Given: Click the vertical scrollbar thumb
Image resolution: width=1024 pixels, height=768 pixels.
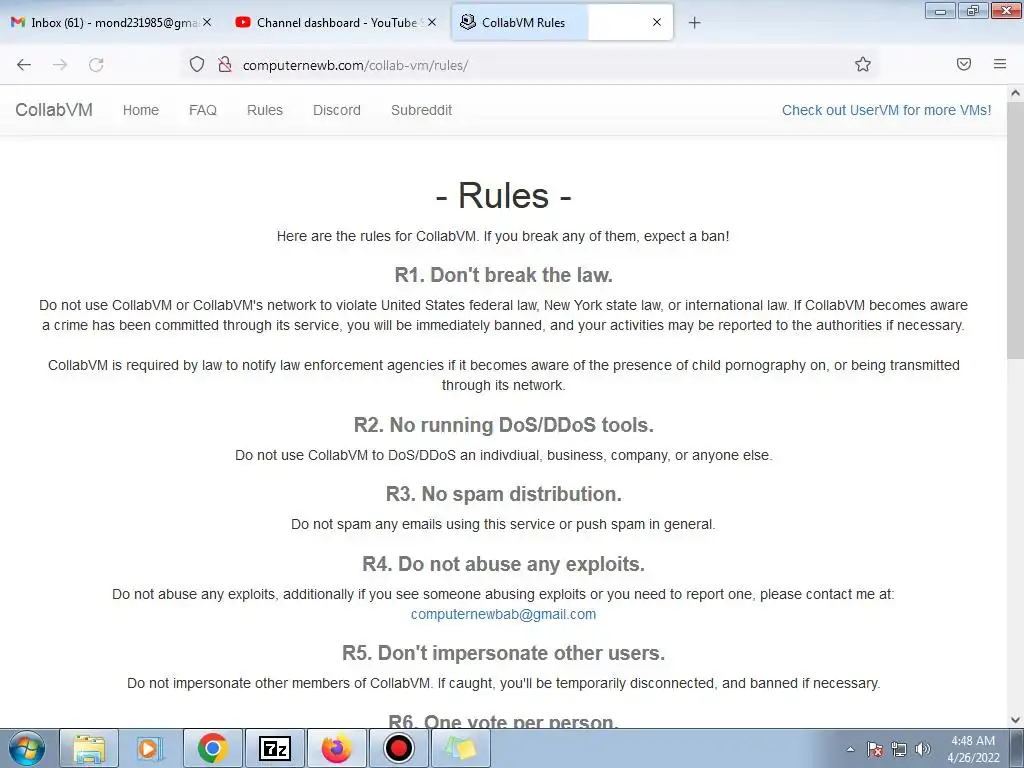Looking at the screenshot, I should point(1016,229).
